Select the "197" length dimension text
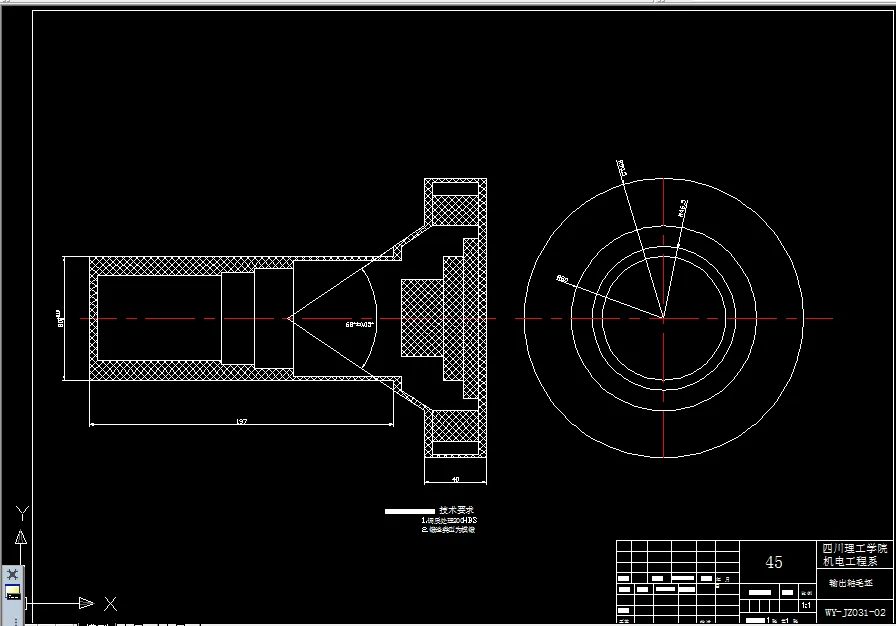Viewport: 896px width, 626px height. click(242, 422)
